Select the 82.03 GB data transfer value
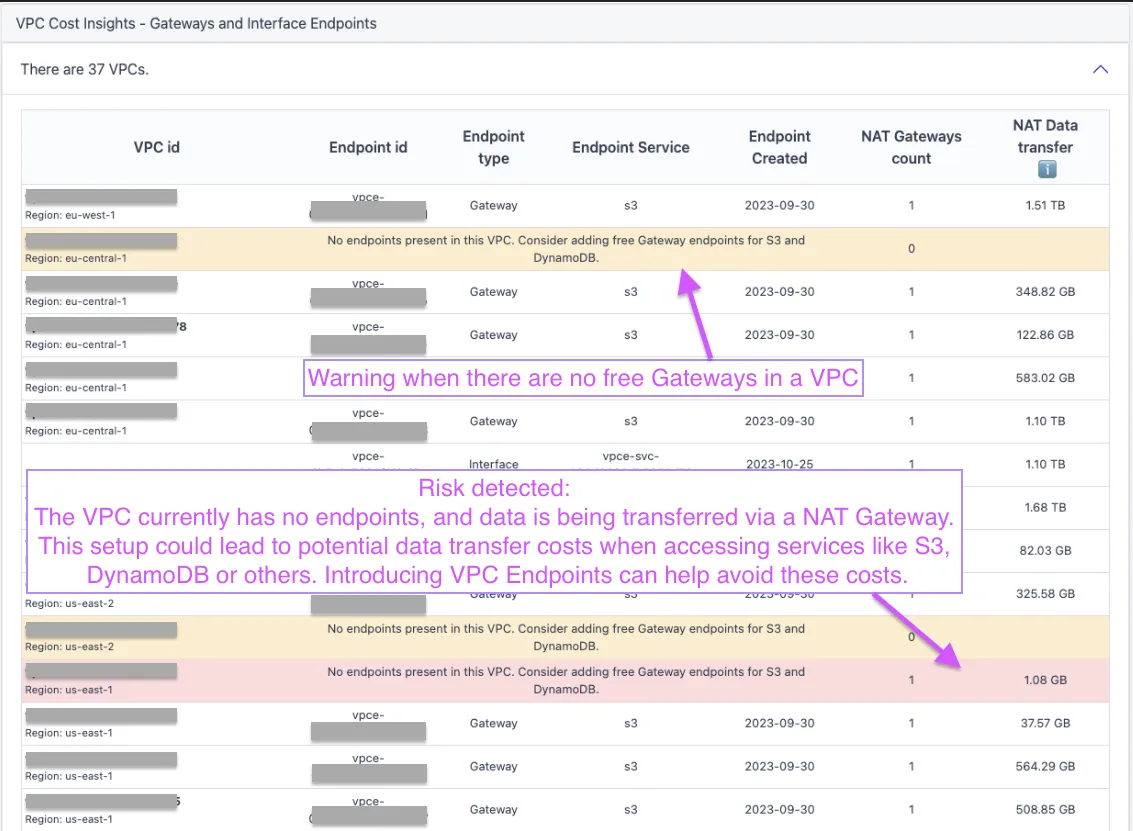 click(1046, 551)
